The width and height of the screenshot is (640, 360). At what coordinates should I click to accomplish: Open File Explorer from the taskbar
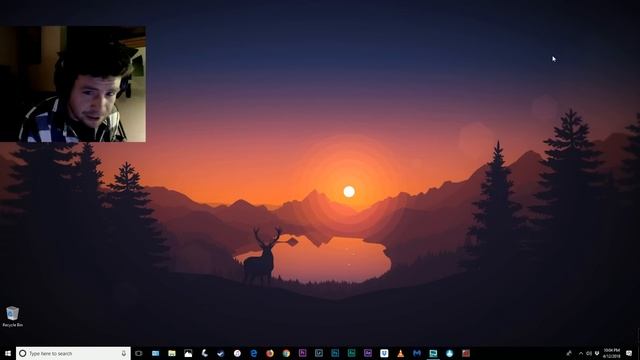click(172, 353)
